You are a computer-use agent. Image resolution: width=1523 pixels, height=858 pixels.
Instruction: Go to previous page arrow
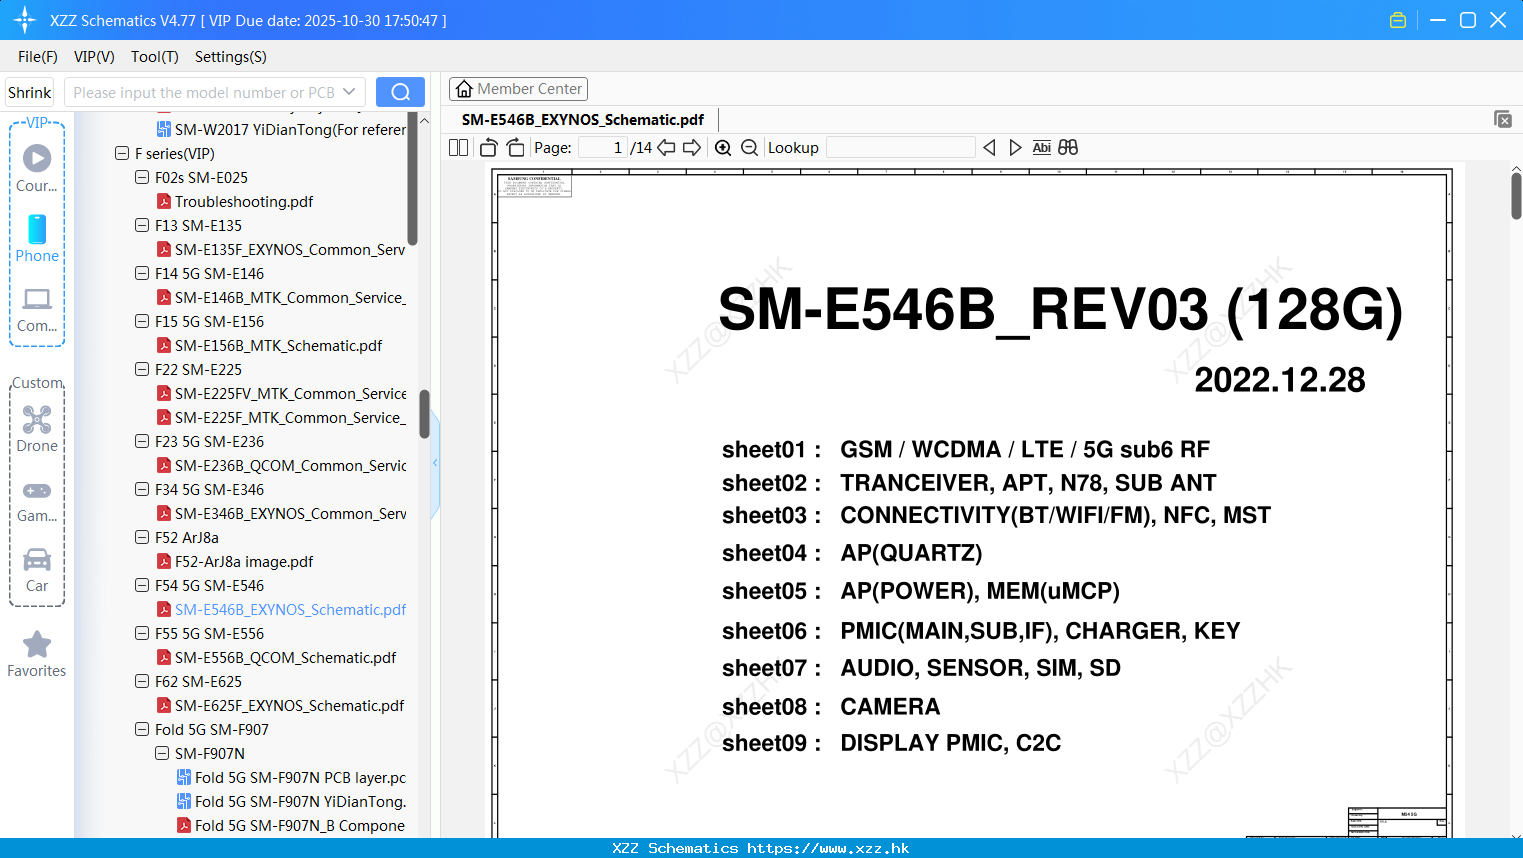click(x=666, y=148)
